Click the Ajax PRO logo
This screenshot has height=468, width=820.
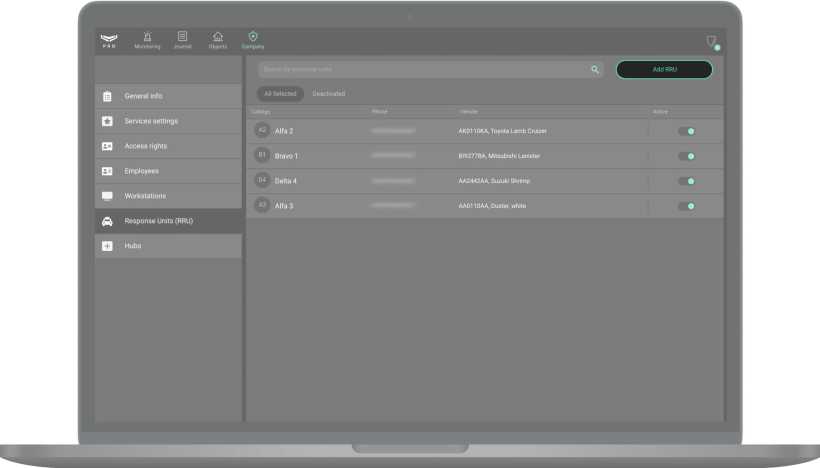(109, 40)
